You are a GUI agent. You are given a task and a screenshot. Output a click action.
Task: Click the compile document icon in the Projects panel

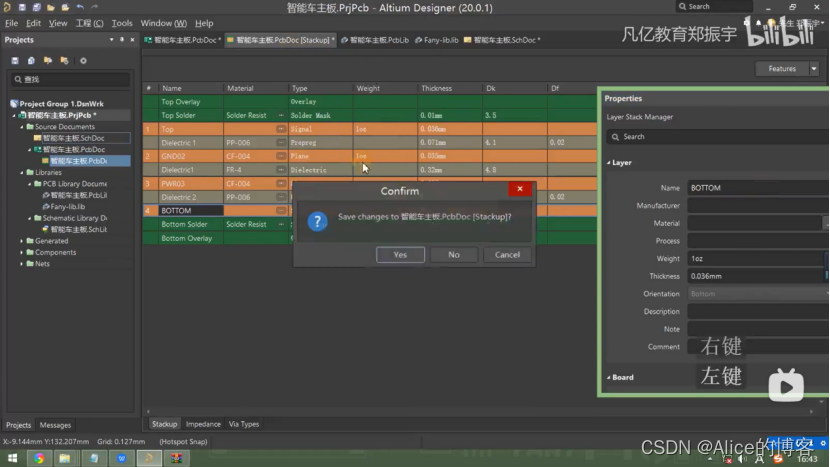tap(31, 60)
